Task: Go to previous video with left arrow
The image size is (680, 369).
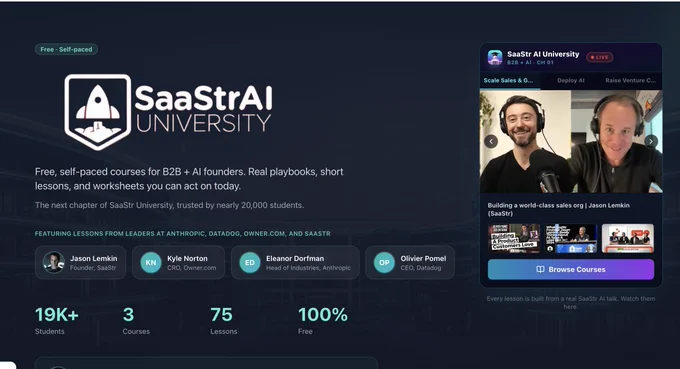Action: tap(491, 141)
